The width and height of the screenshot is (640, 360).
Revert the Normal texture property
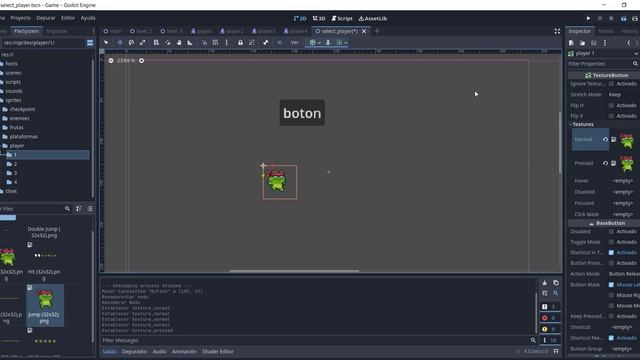coord(605,140)
